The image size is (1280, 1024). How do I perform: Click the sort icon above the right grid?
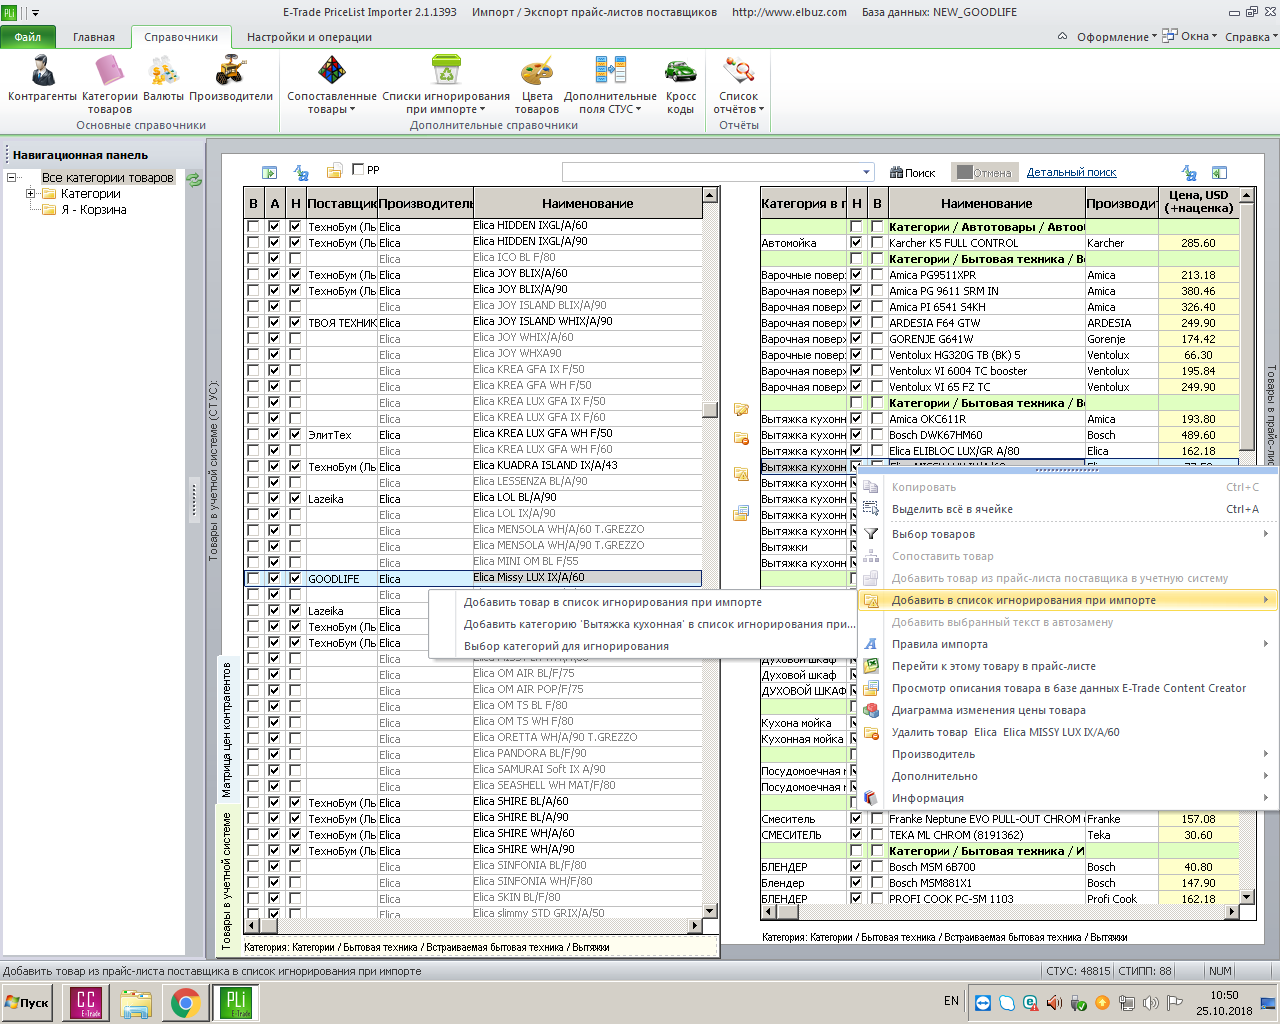tap(1189, 172)
